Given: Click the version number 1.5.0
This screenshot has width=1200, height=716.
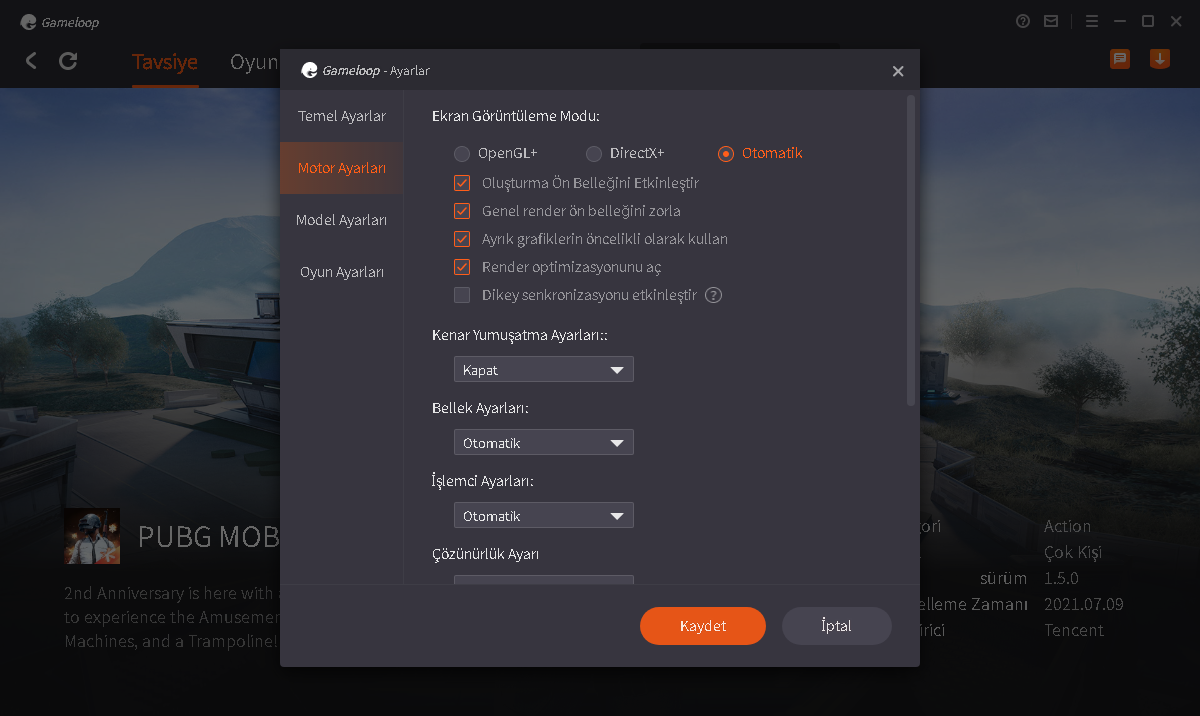Looking at the screenshot, I should click(1062, 578).
